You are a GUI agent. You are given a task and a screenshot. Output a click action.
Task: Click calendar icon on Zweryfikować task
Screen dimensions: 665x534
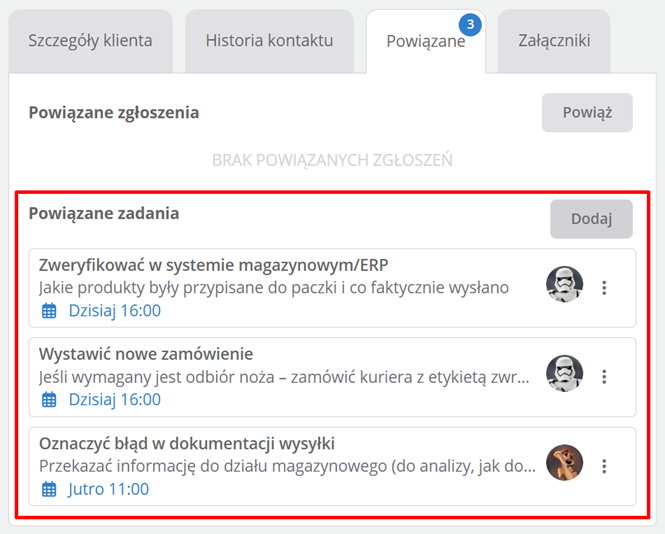[x=49, y=311]
